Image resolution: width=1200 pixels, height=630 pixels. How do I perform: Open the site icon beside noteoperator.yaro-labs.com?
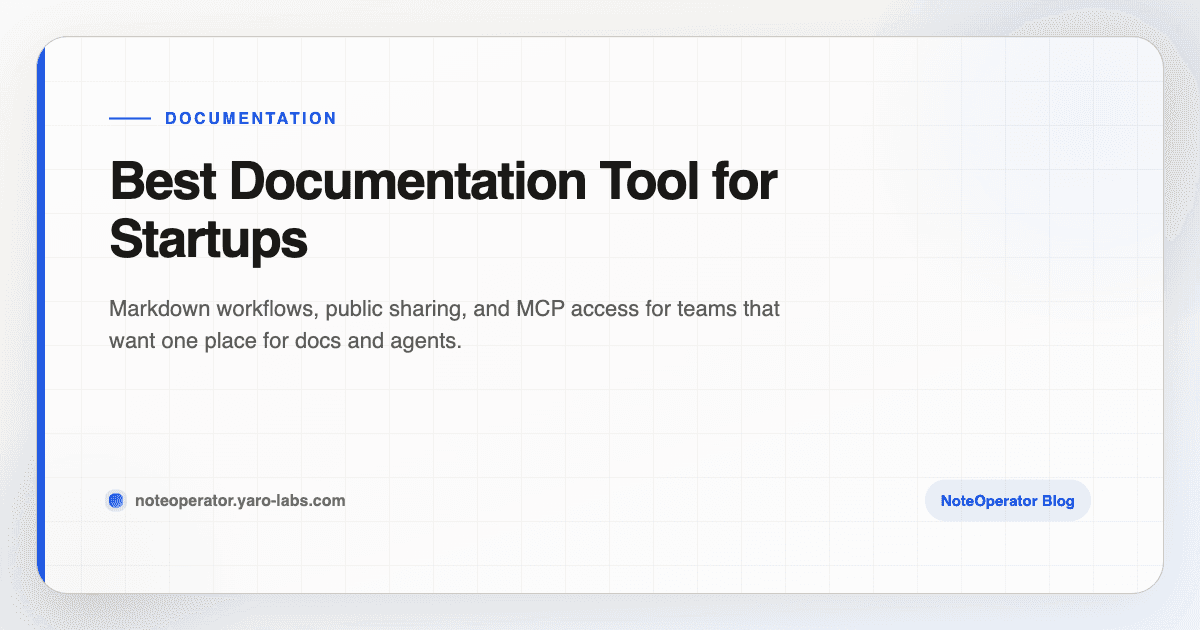[x=116, y=500]
